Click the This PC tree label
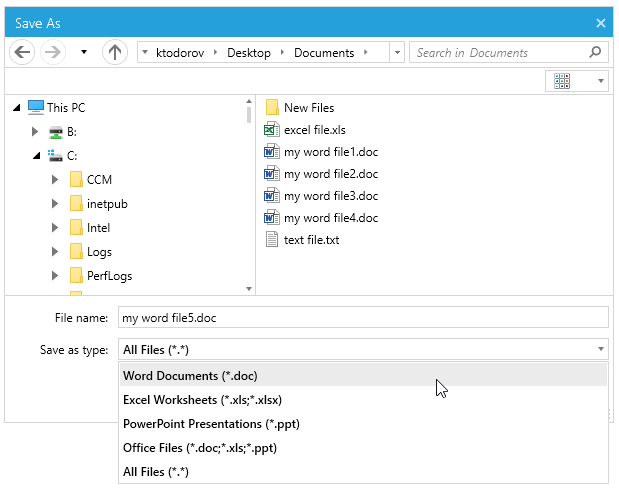Viewport: 619px width, 489px height. (66, 108)
